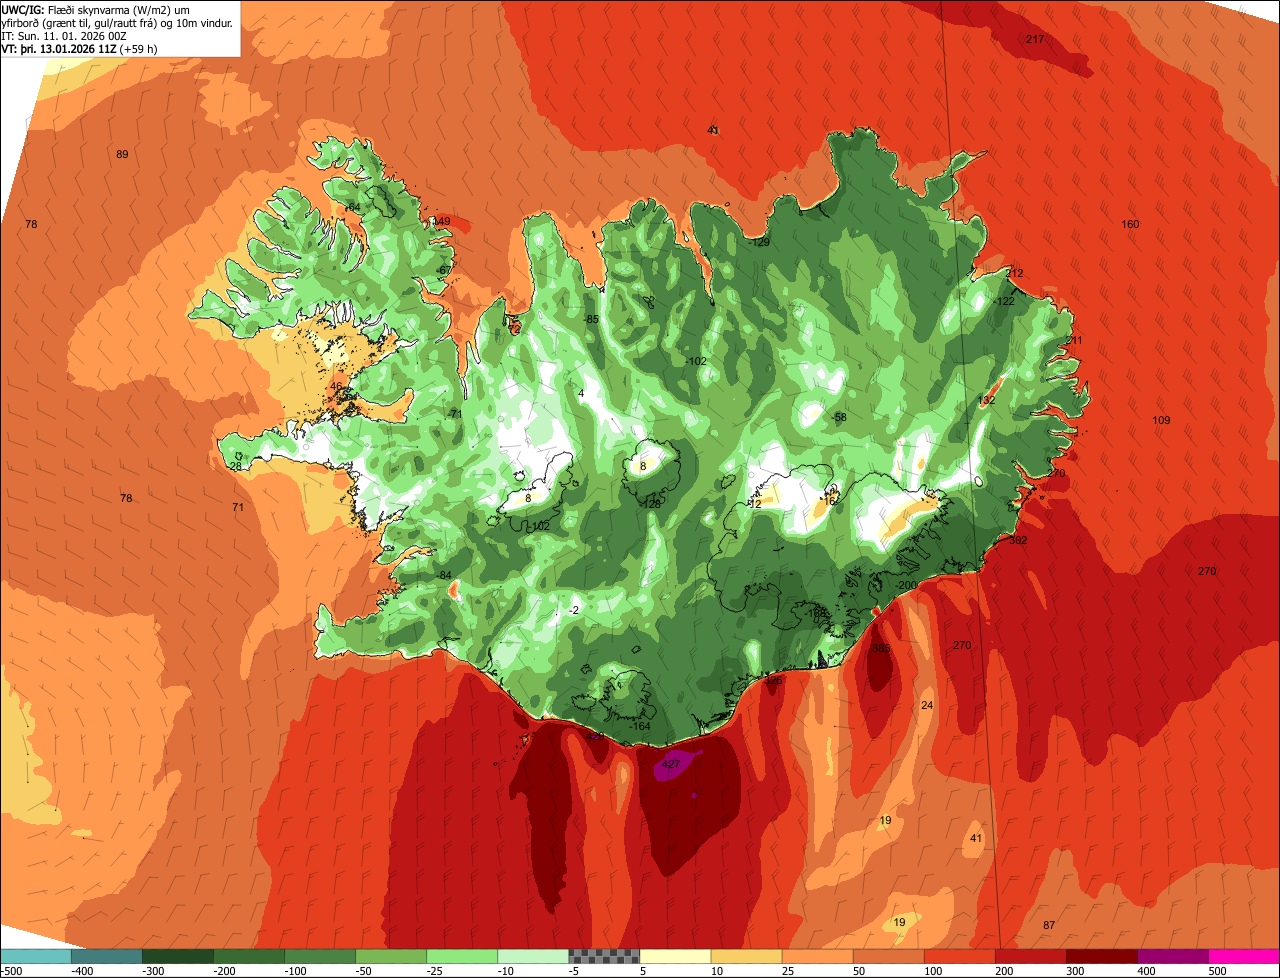Click the -164 value near the south coast

coord(639,726)
